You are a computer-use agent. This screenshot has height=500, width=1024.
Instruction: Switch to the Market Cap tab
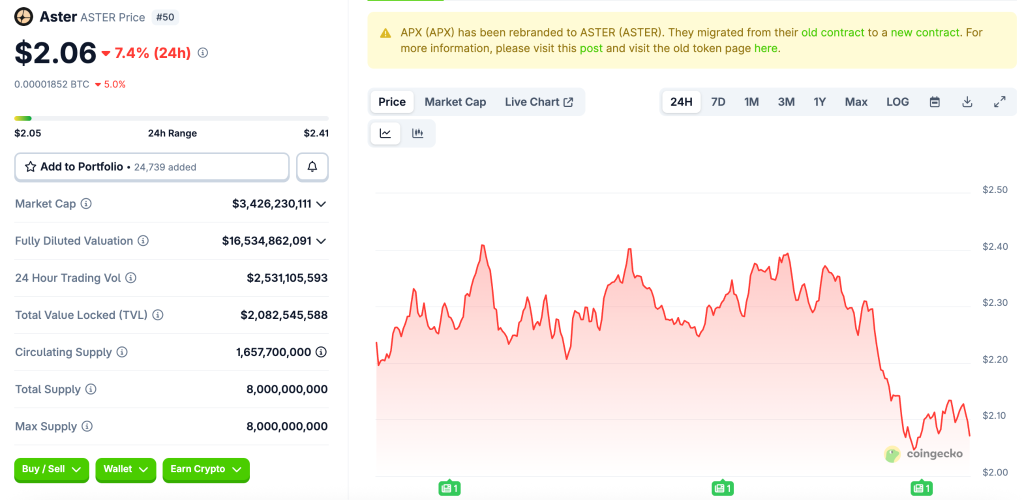coord(455,102)
